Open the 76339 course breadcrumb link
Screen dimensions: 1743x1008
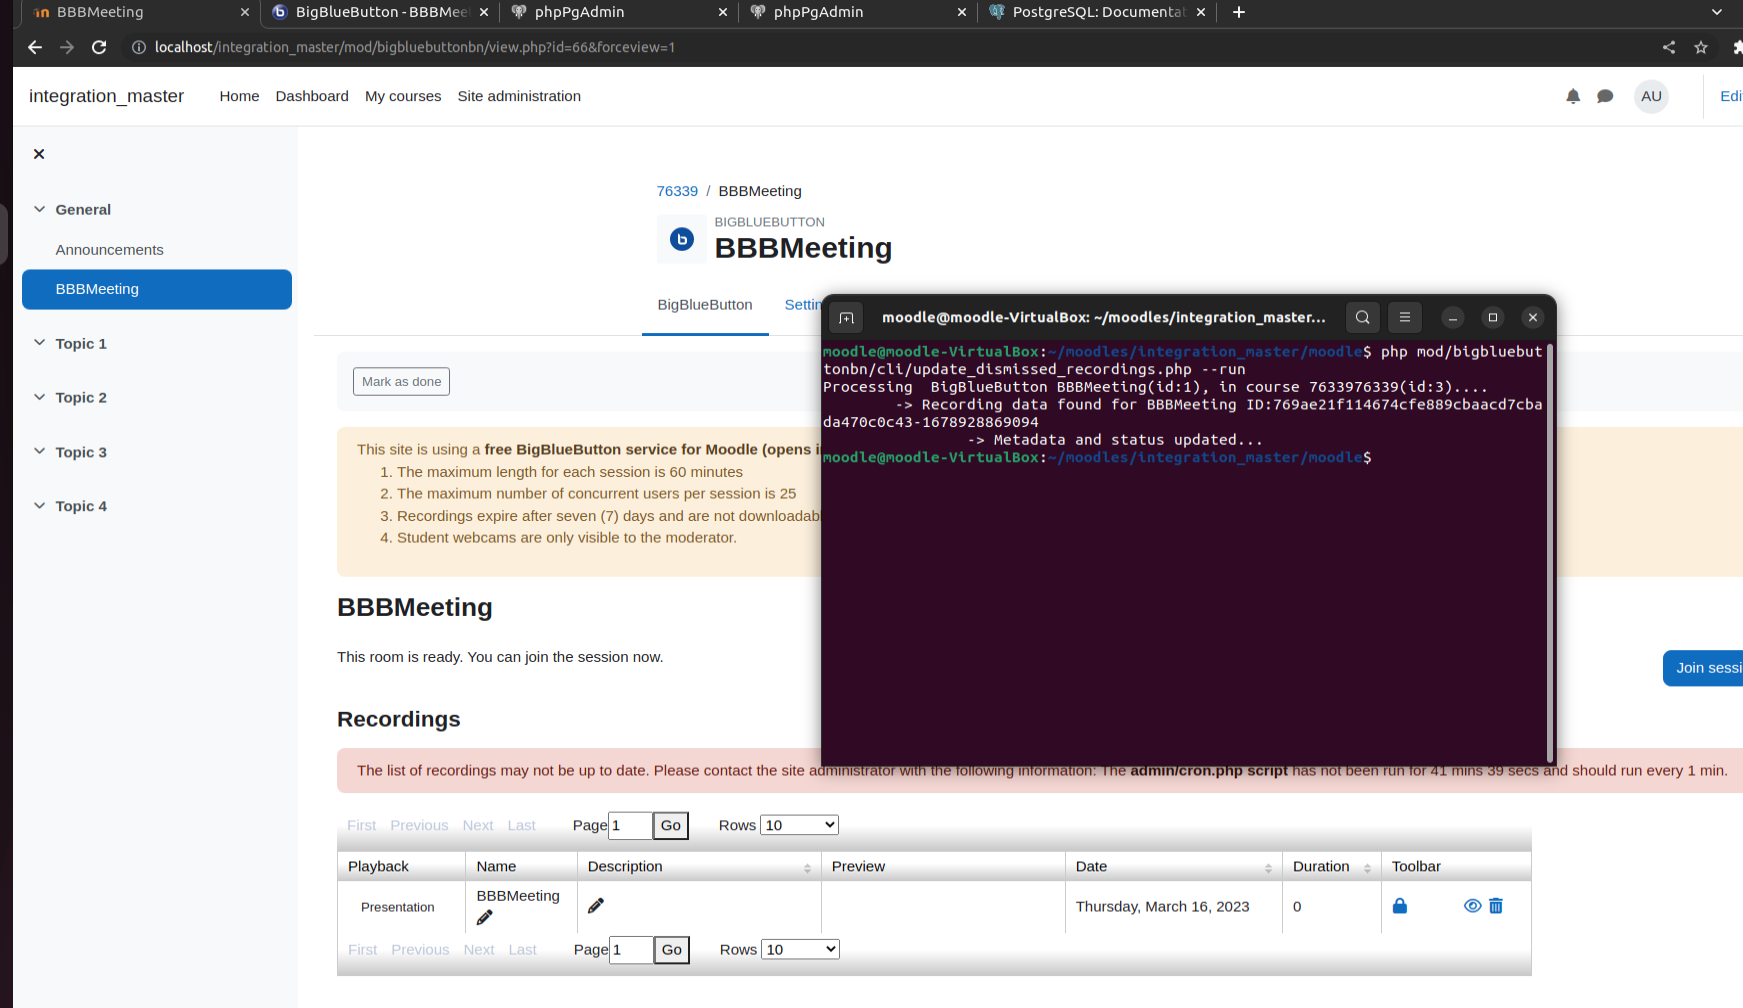pos(677,191)
